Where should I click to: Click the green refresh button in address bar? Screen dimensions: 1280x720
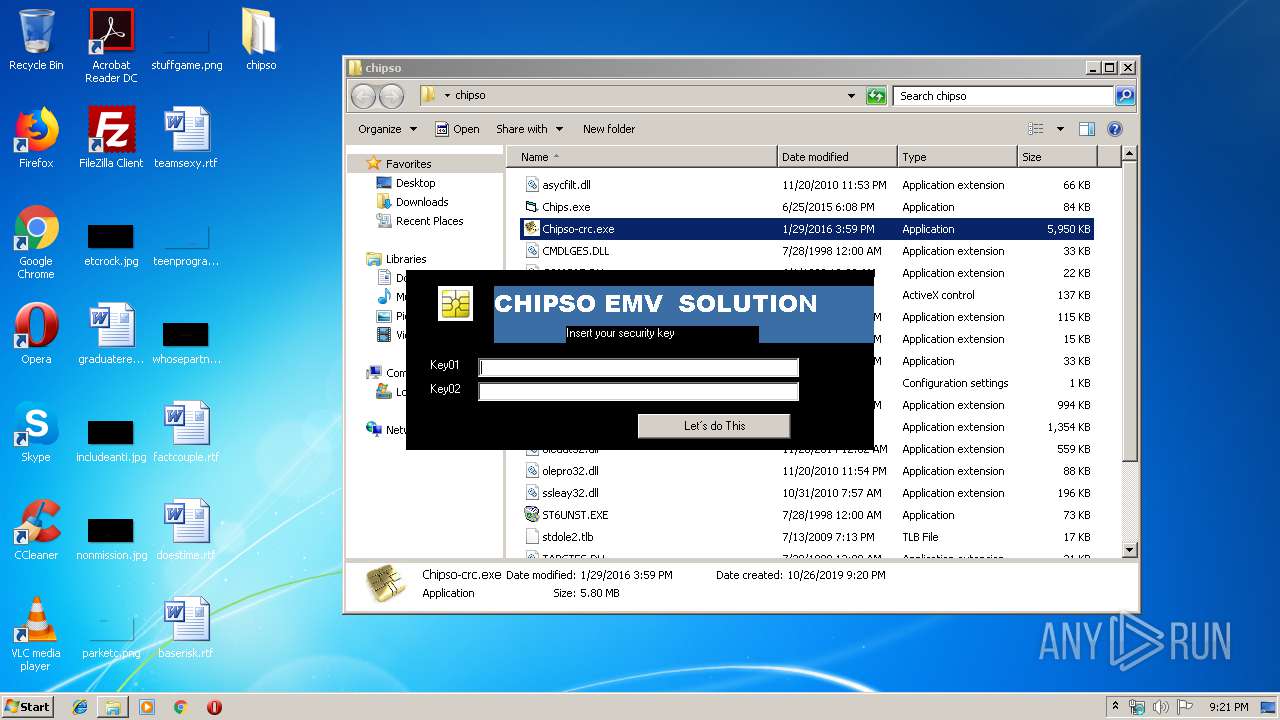pos(876,96)
